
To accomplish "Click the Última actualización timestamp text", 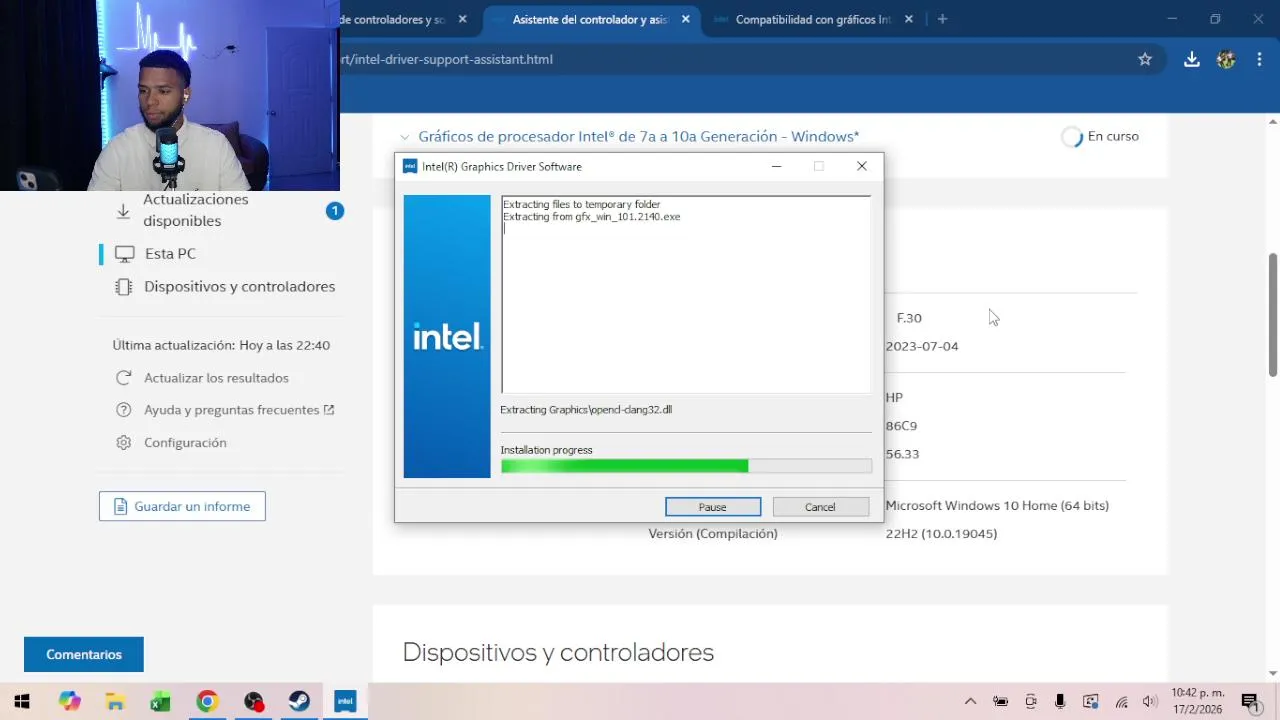I will pos(221,345).
